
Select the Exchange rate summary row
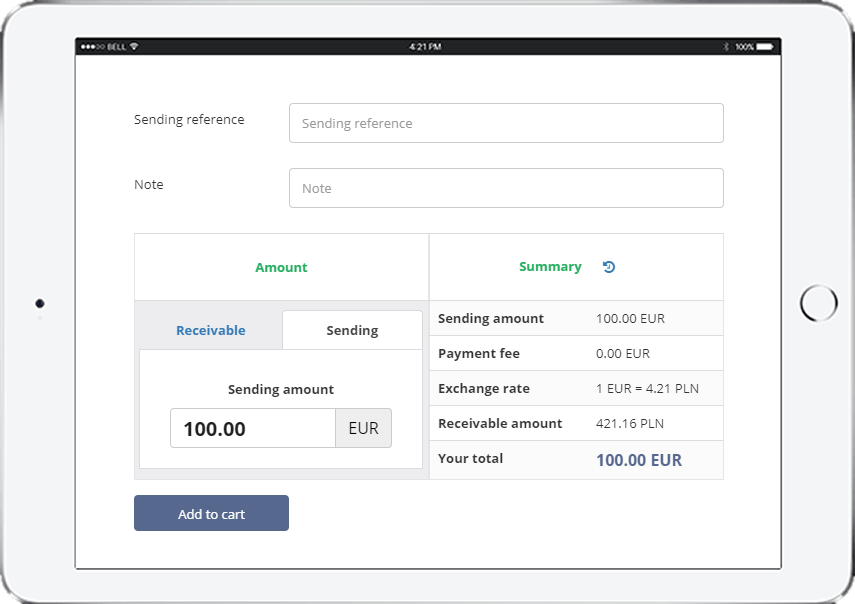click(576, 388)
